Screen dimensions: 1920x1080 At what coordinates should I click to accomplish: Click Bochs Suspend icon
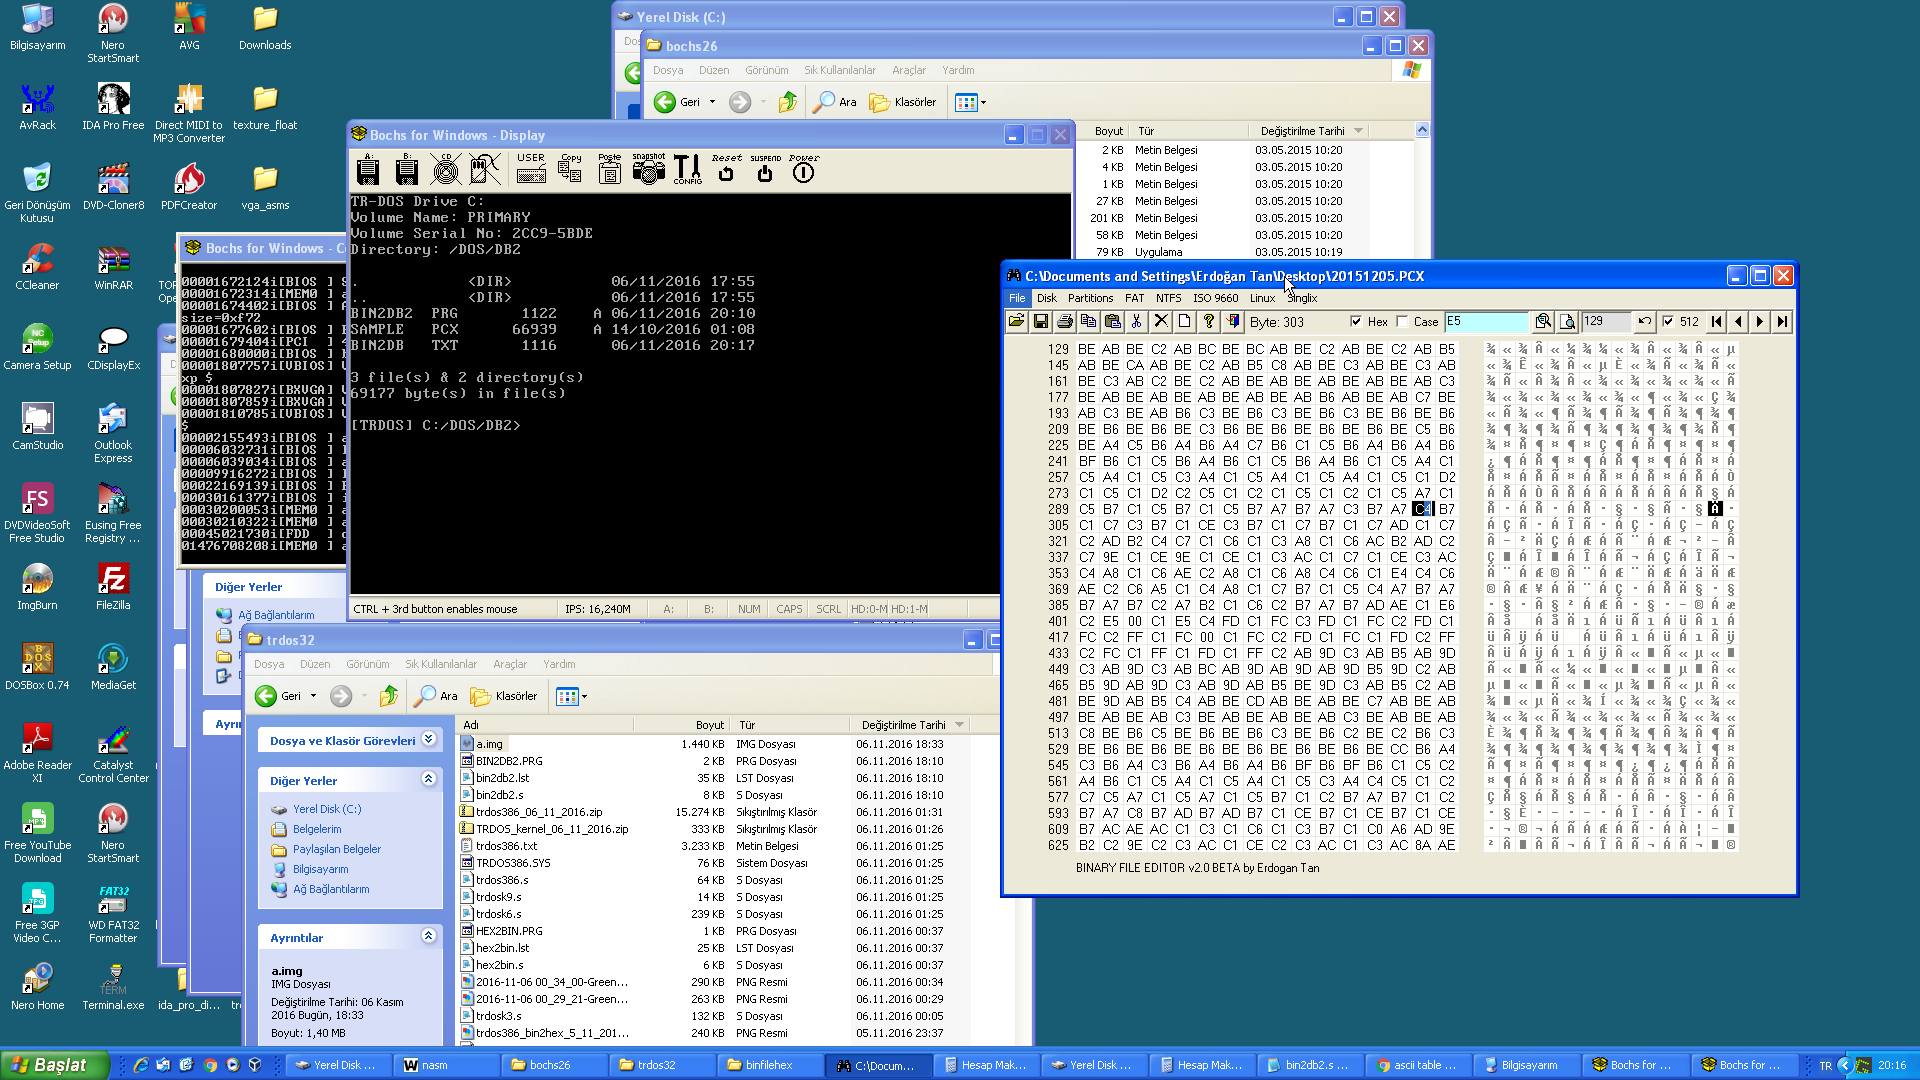tap(765, 169)
